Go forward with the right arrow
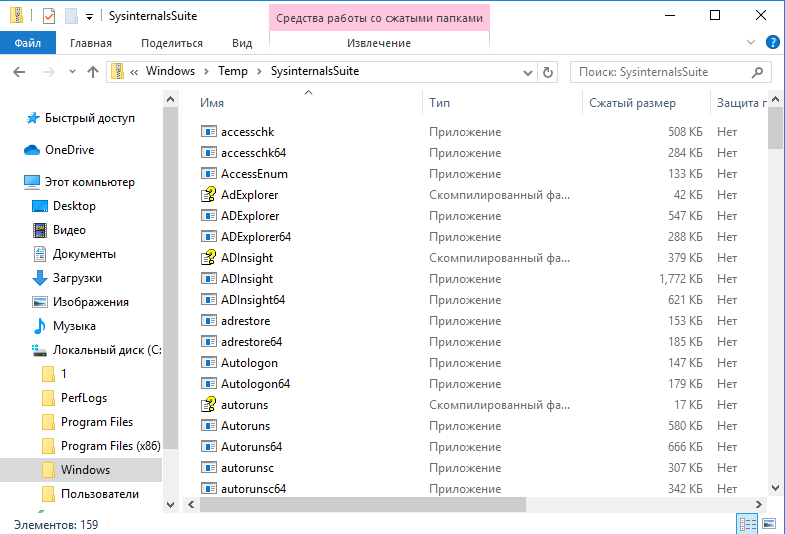The width and height of the screenshot is (785, 534). [49, 72]
